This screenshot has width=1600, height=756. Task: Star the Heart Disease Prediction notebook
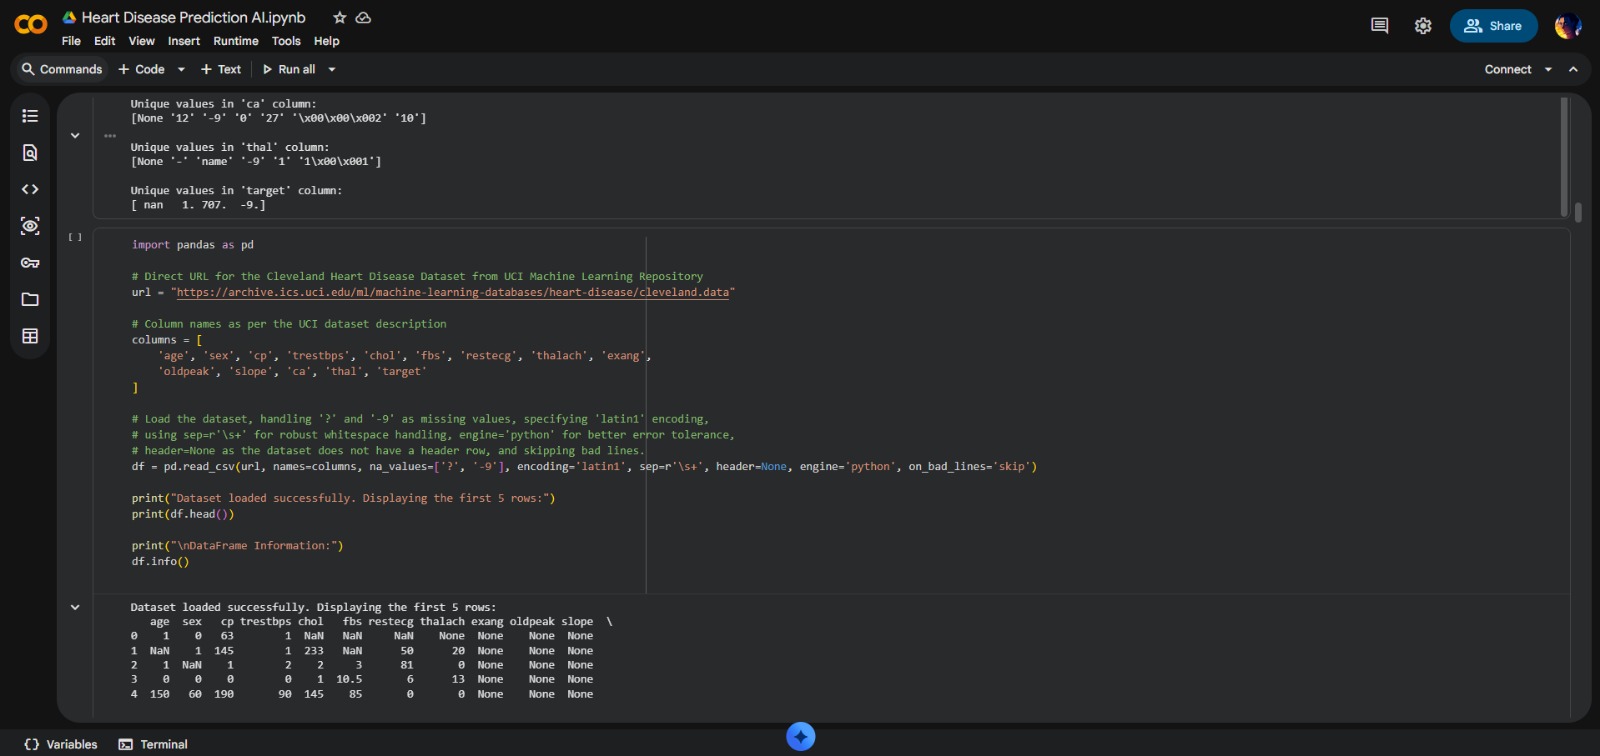[340, 18]
